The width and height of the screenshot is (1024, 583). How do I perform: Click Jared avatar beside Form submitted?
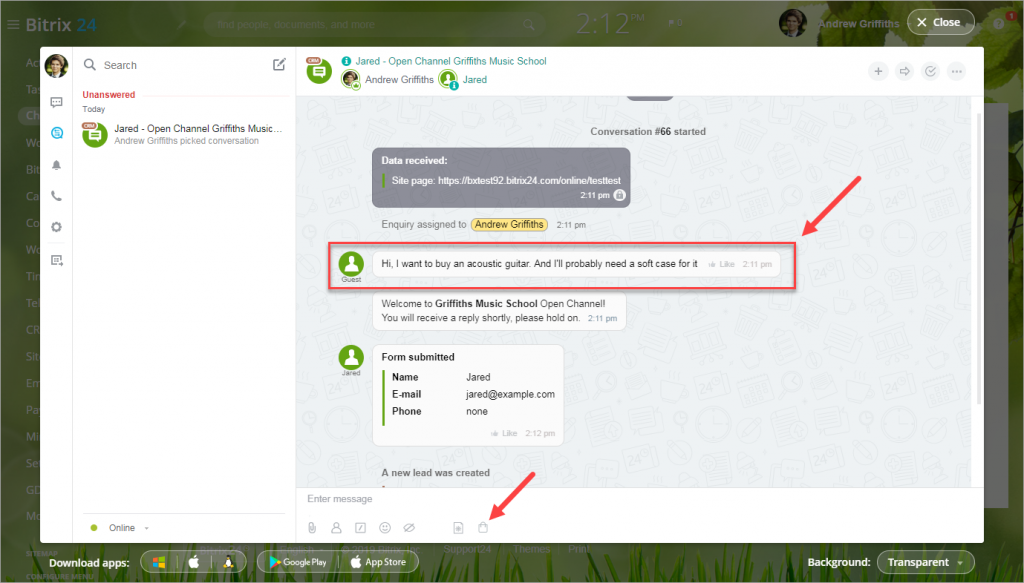point(351,358)
